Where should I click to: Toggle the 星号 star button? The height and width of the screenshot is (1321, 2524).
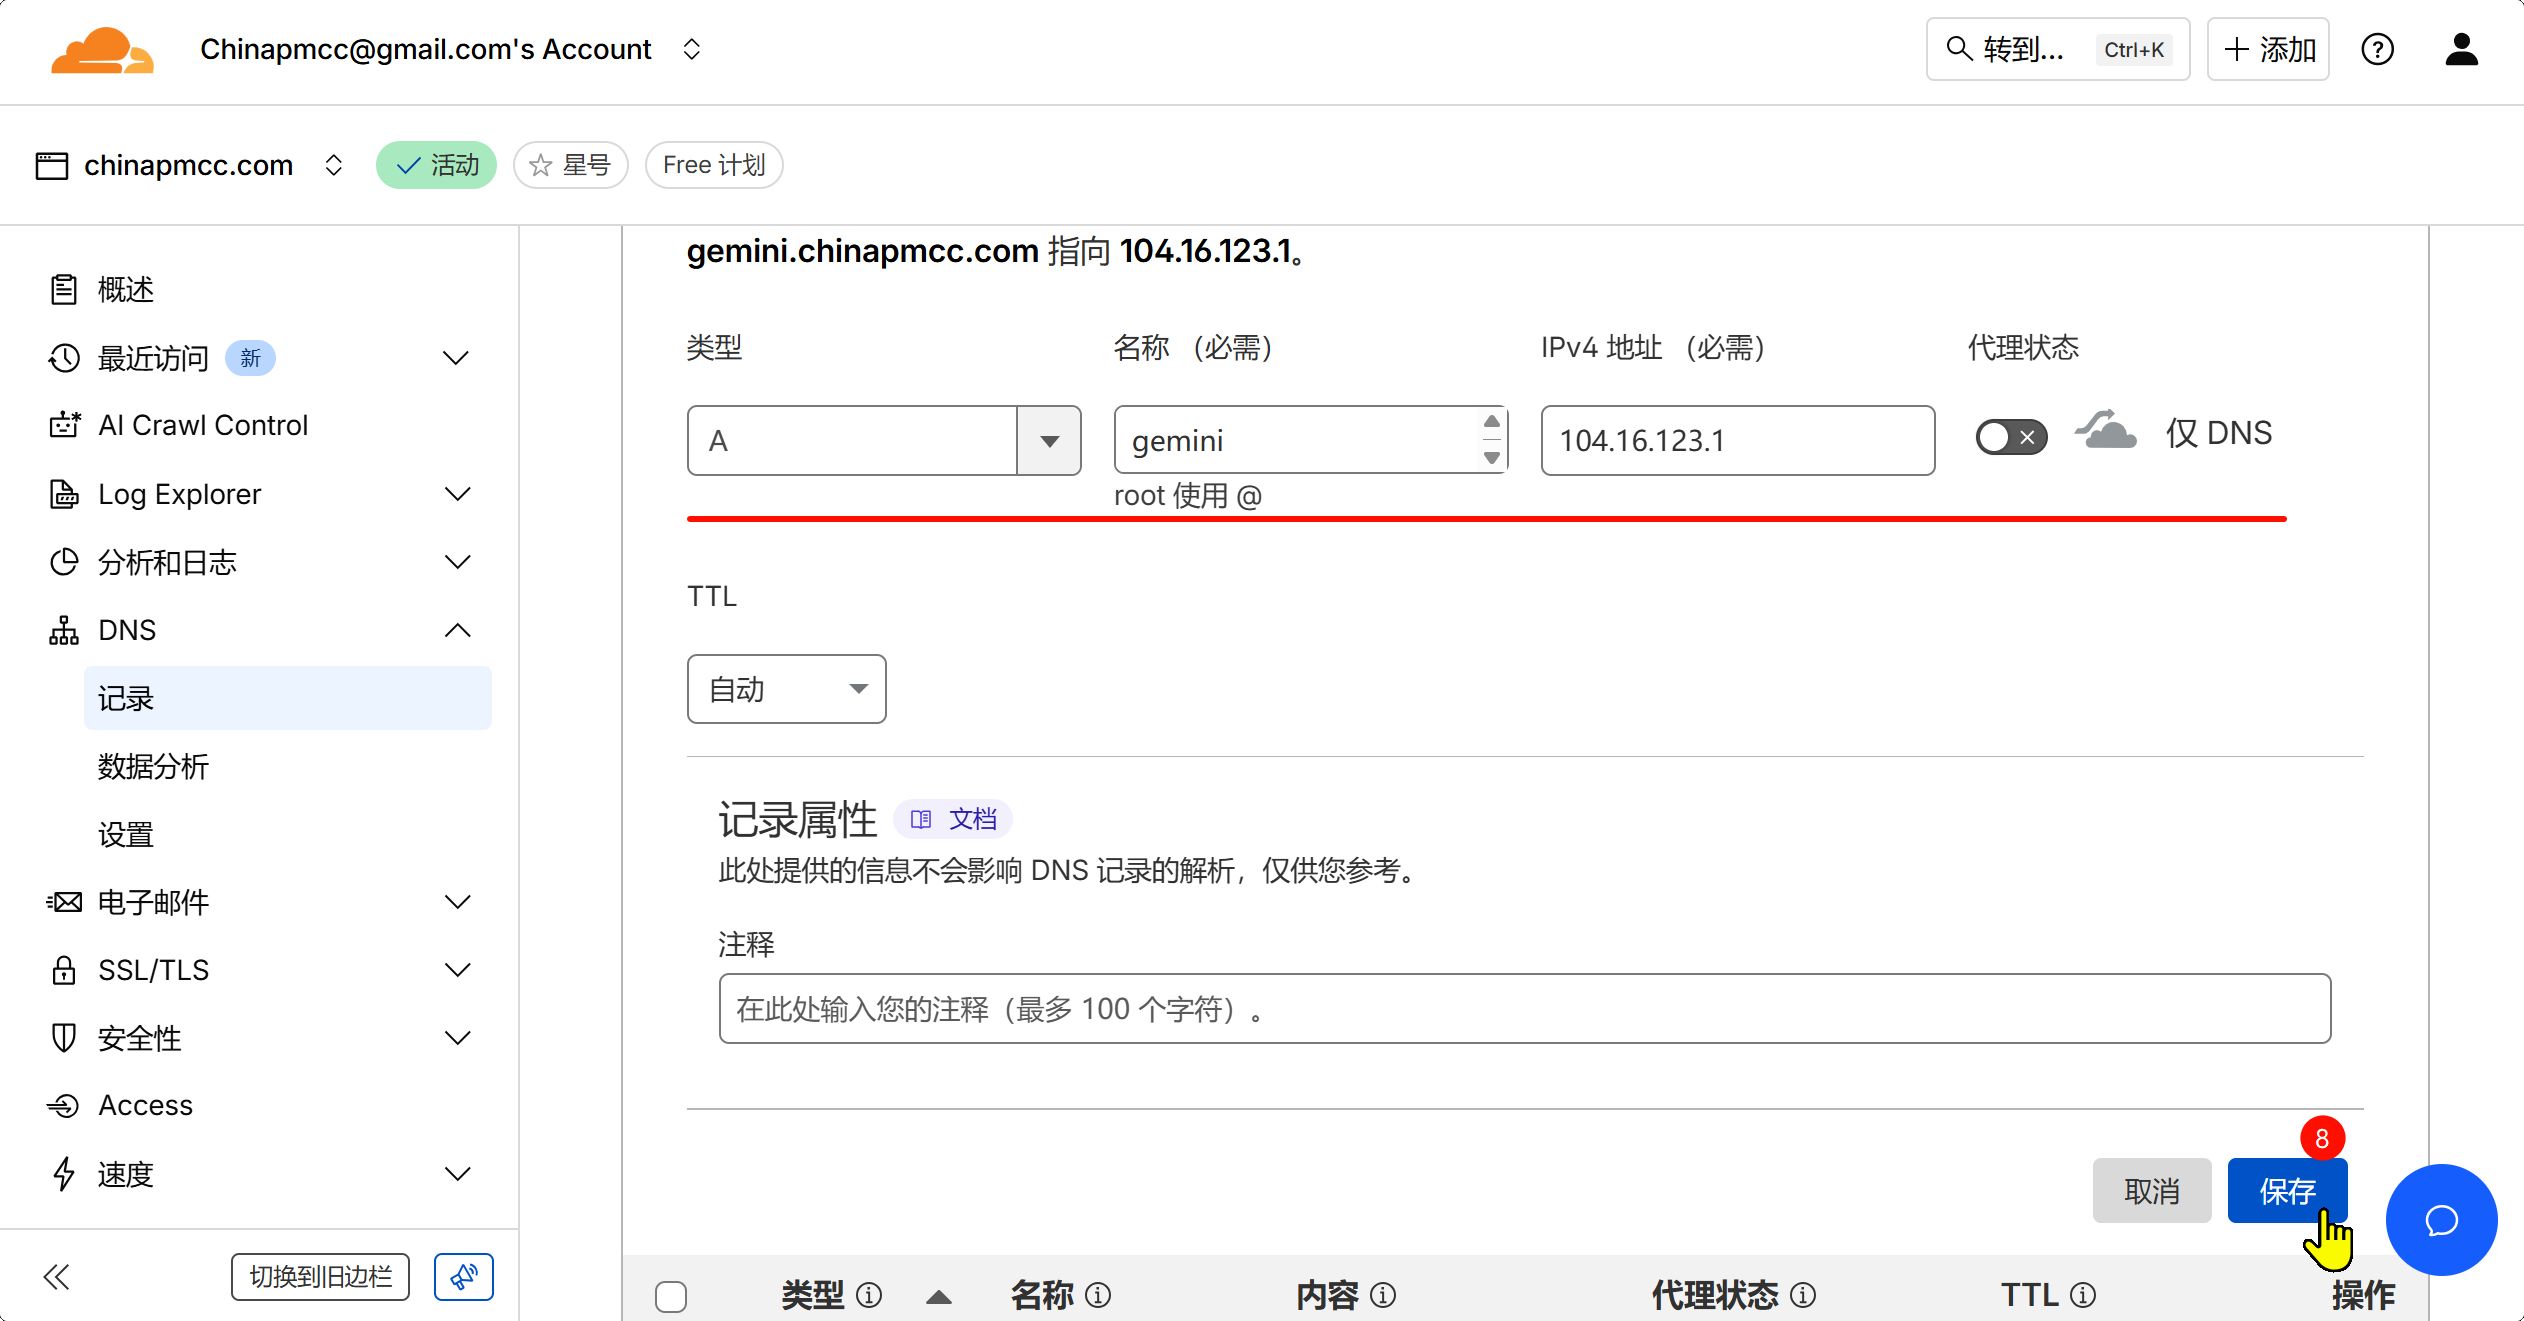(570, 165)
